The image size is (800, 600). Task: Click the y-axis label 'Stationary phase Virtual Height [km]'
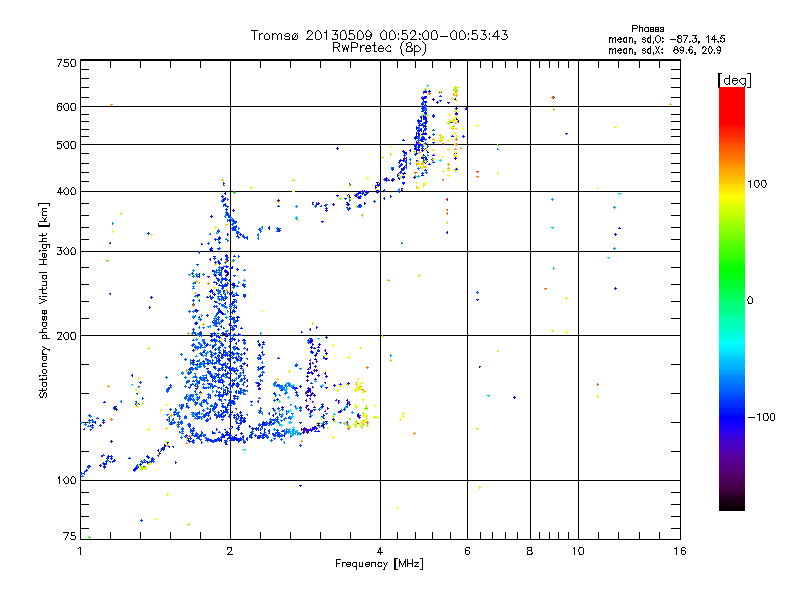pyautogui.click(x=44, y=300)
